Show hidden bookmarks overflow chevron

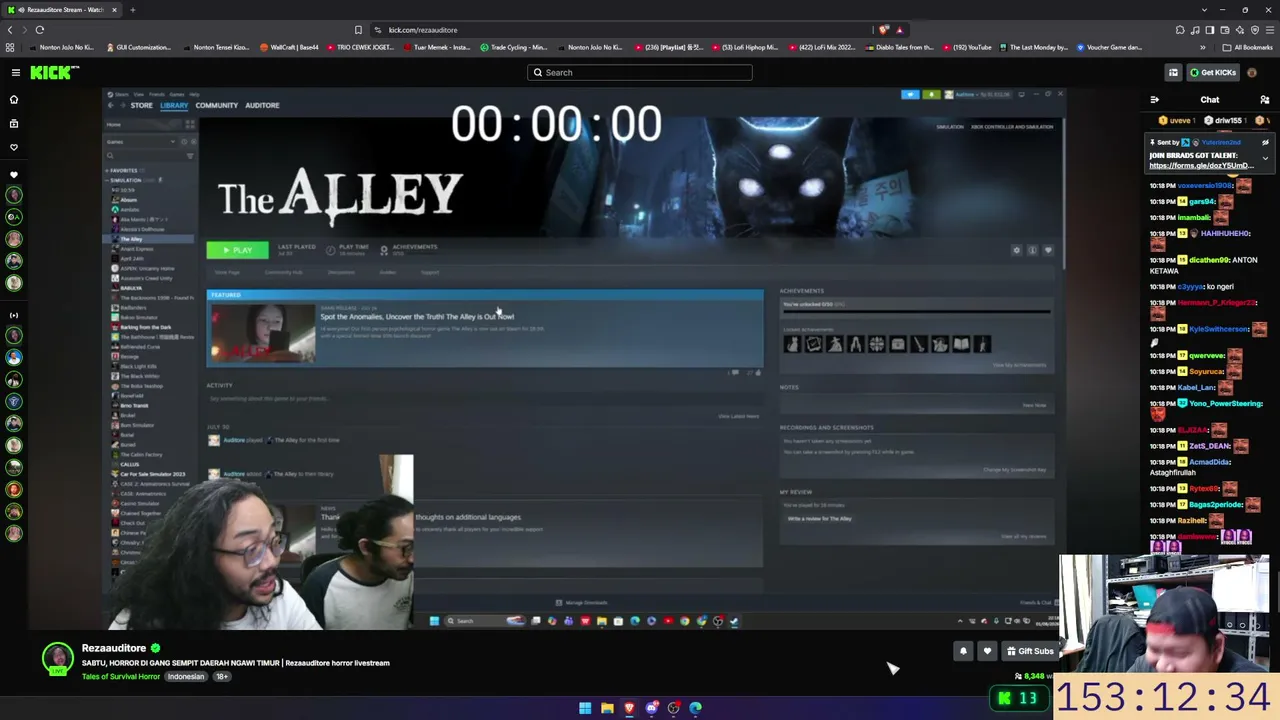coord(1203,47)
